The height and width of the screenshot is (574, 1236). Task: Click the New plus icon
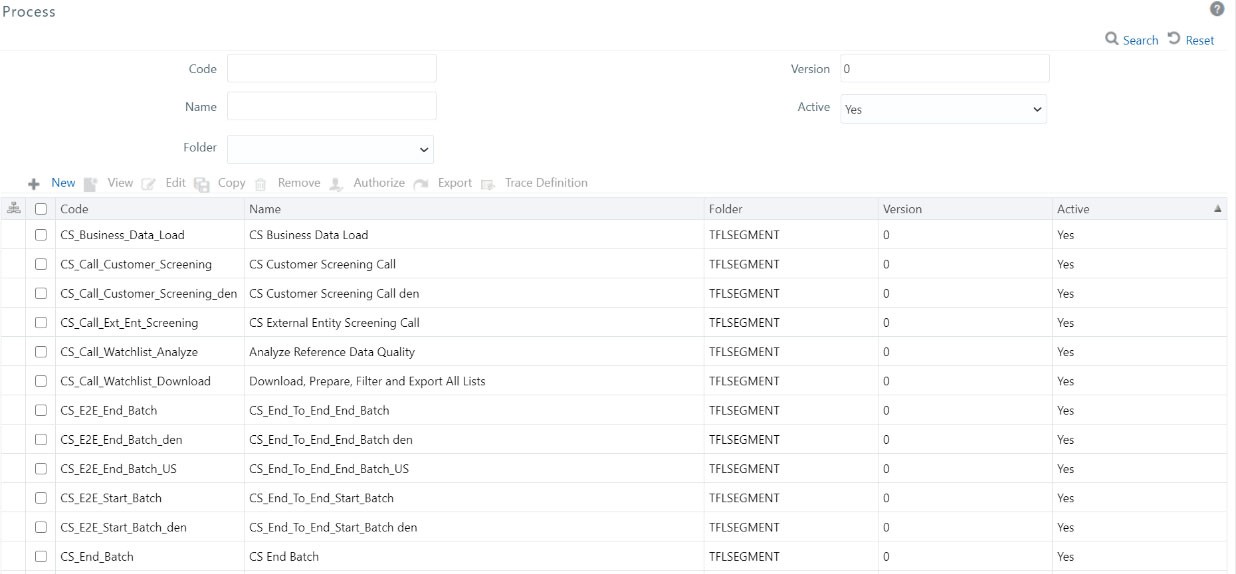click(34, 184)
